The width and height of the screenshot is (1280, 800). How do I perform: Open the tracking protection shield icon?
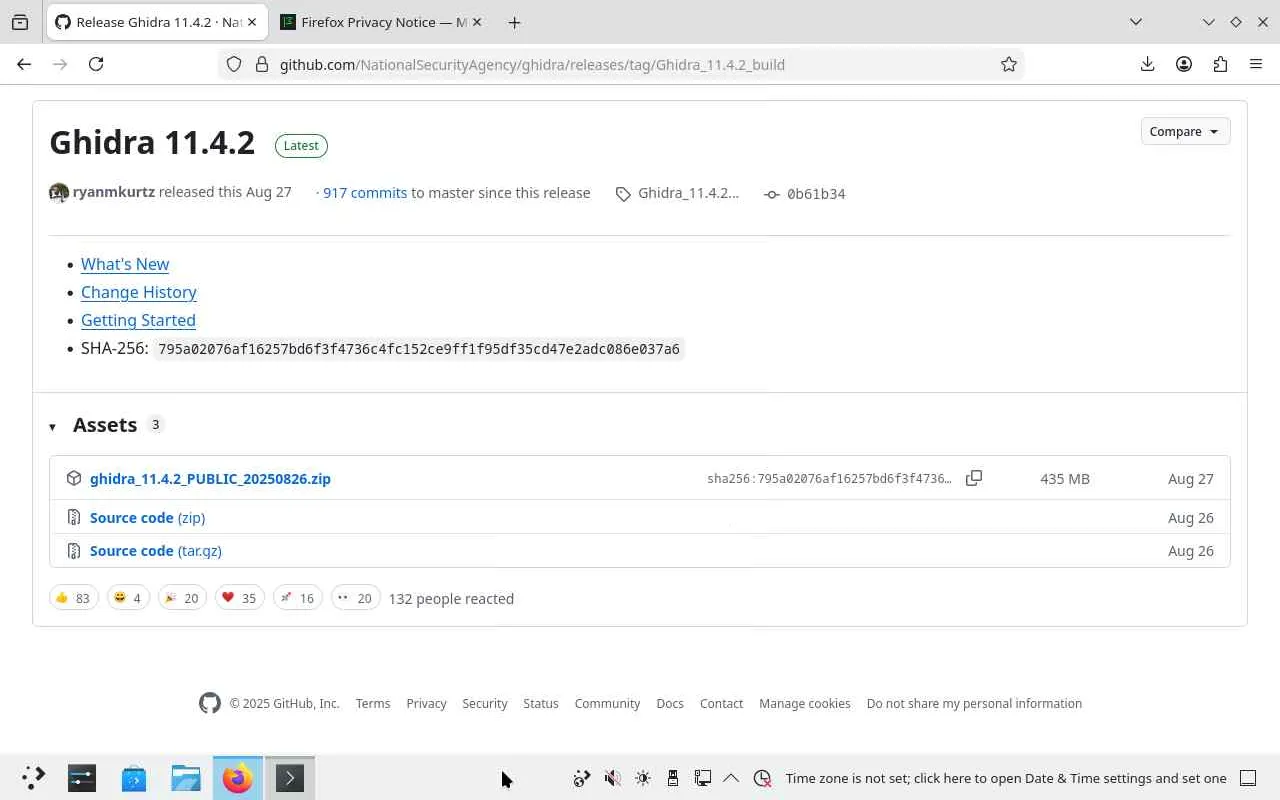(x=234, y=64)
